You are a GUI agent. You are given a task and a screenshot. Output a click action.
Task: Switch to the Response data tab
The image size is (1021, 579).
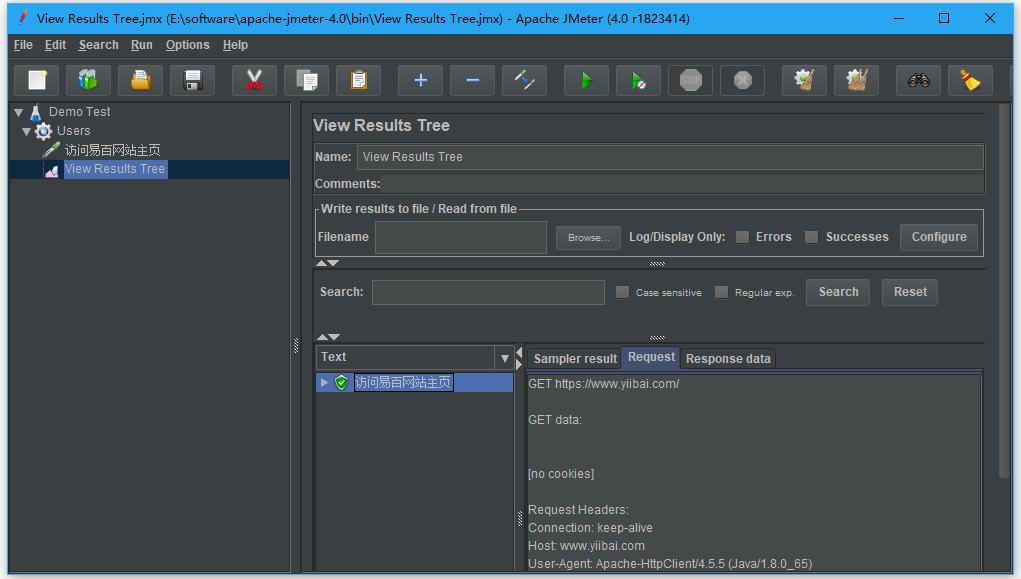click(728, 359)
